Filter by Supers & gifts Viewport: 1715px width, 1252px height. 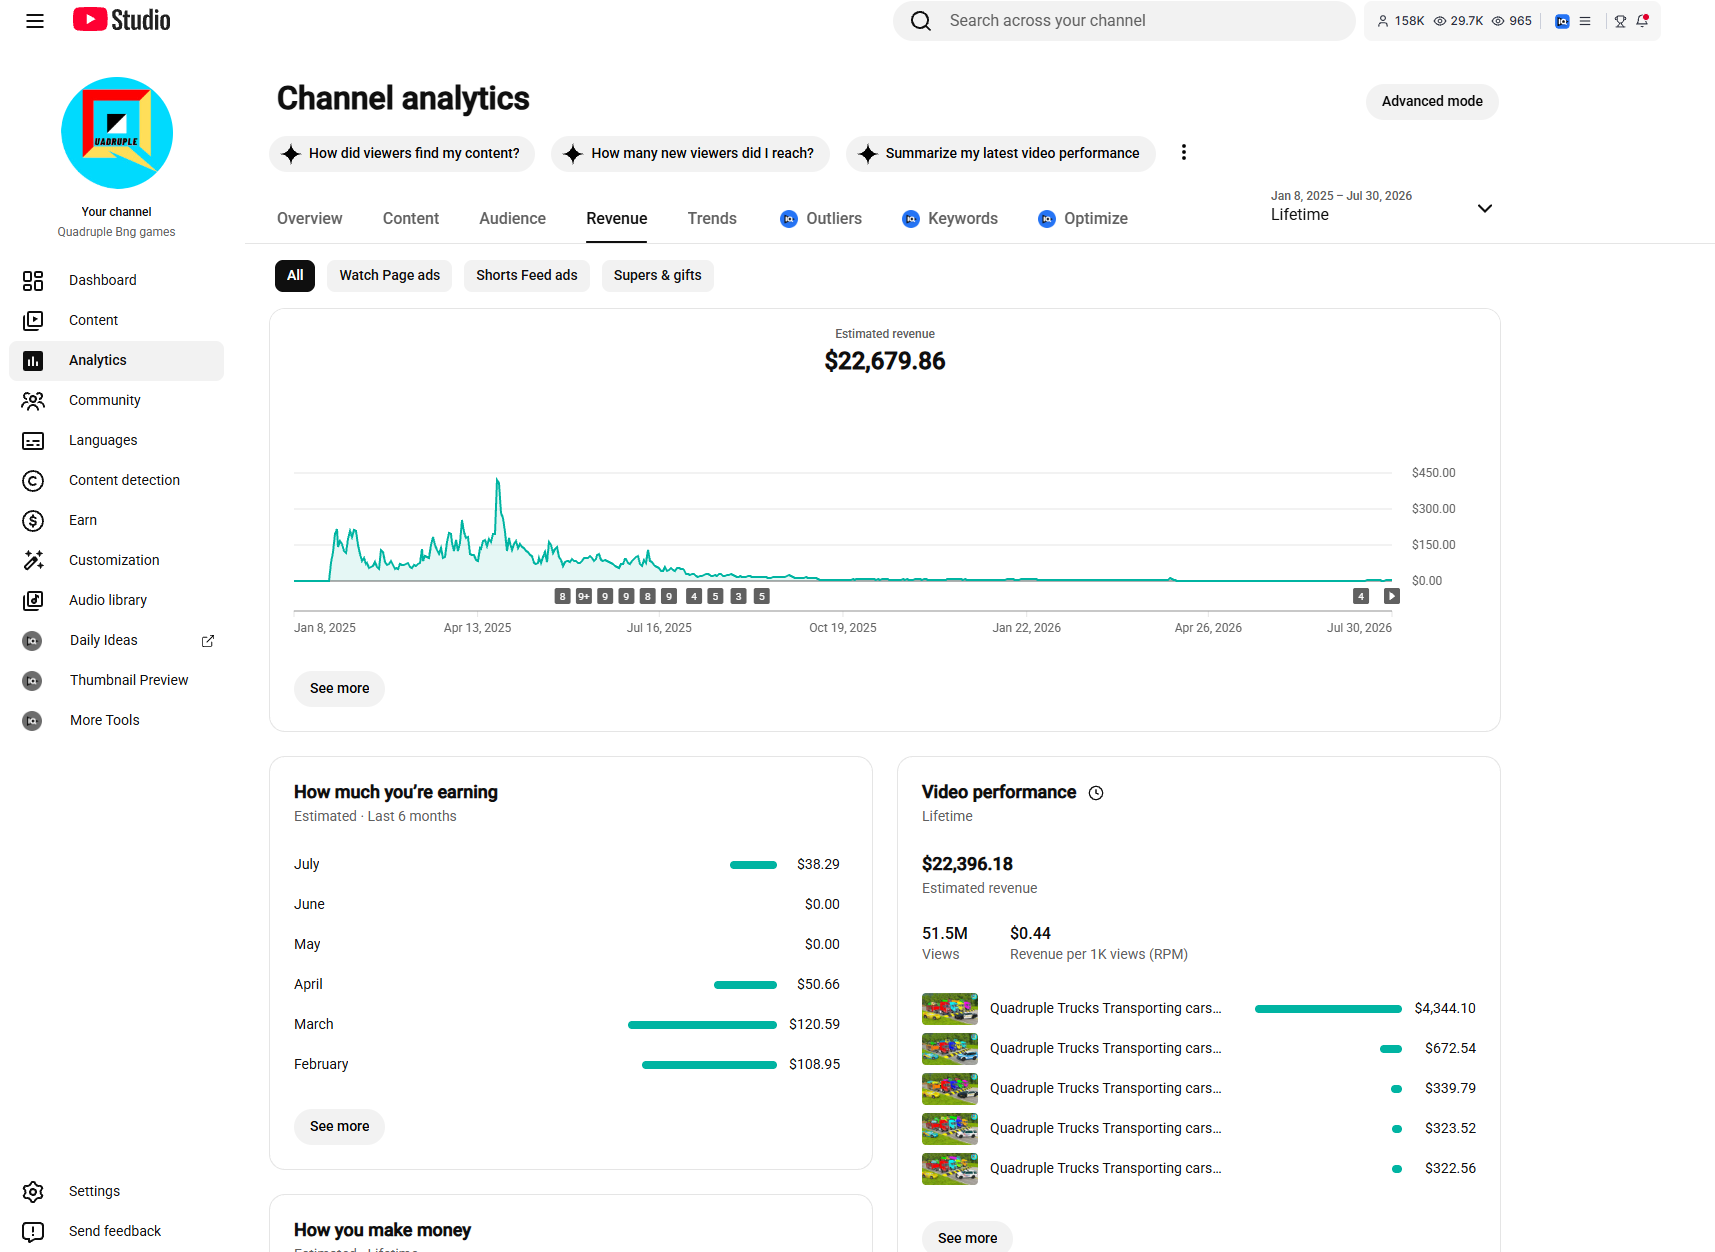pyautogui.click(x=658, y=276)
